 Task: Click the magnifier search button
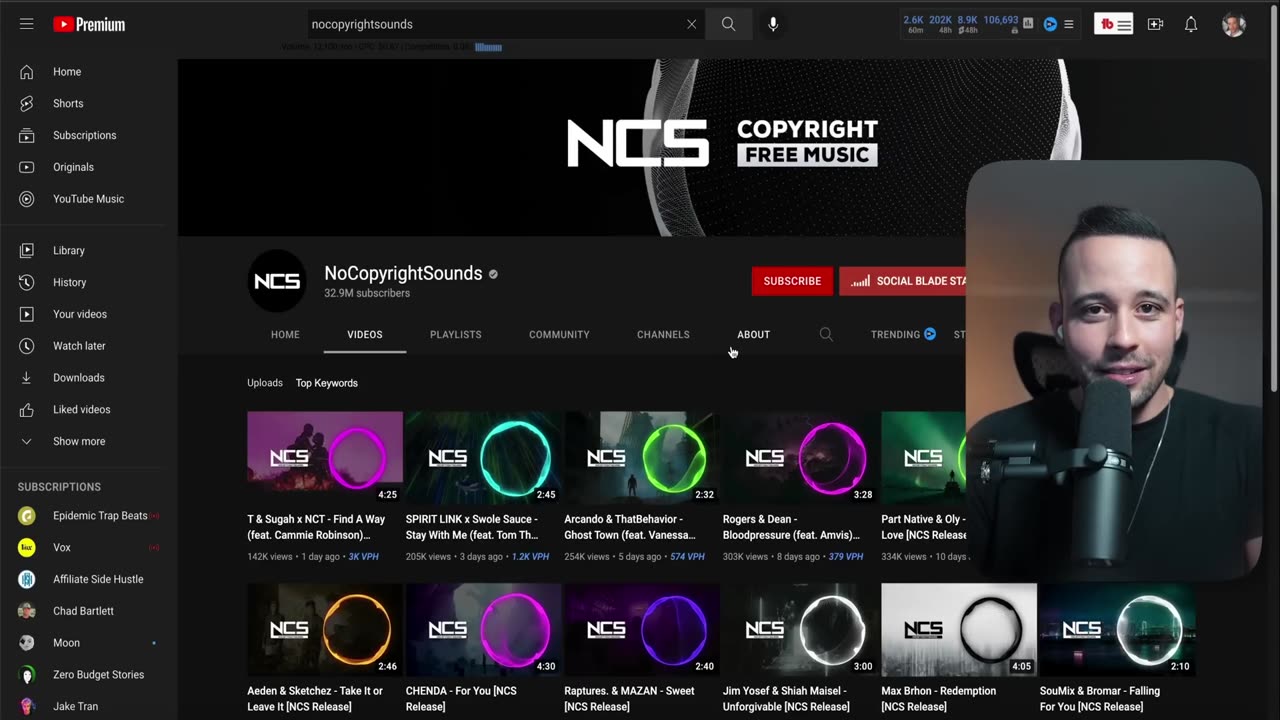[x=728, y=24]
